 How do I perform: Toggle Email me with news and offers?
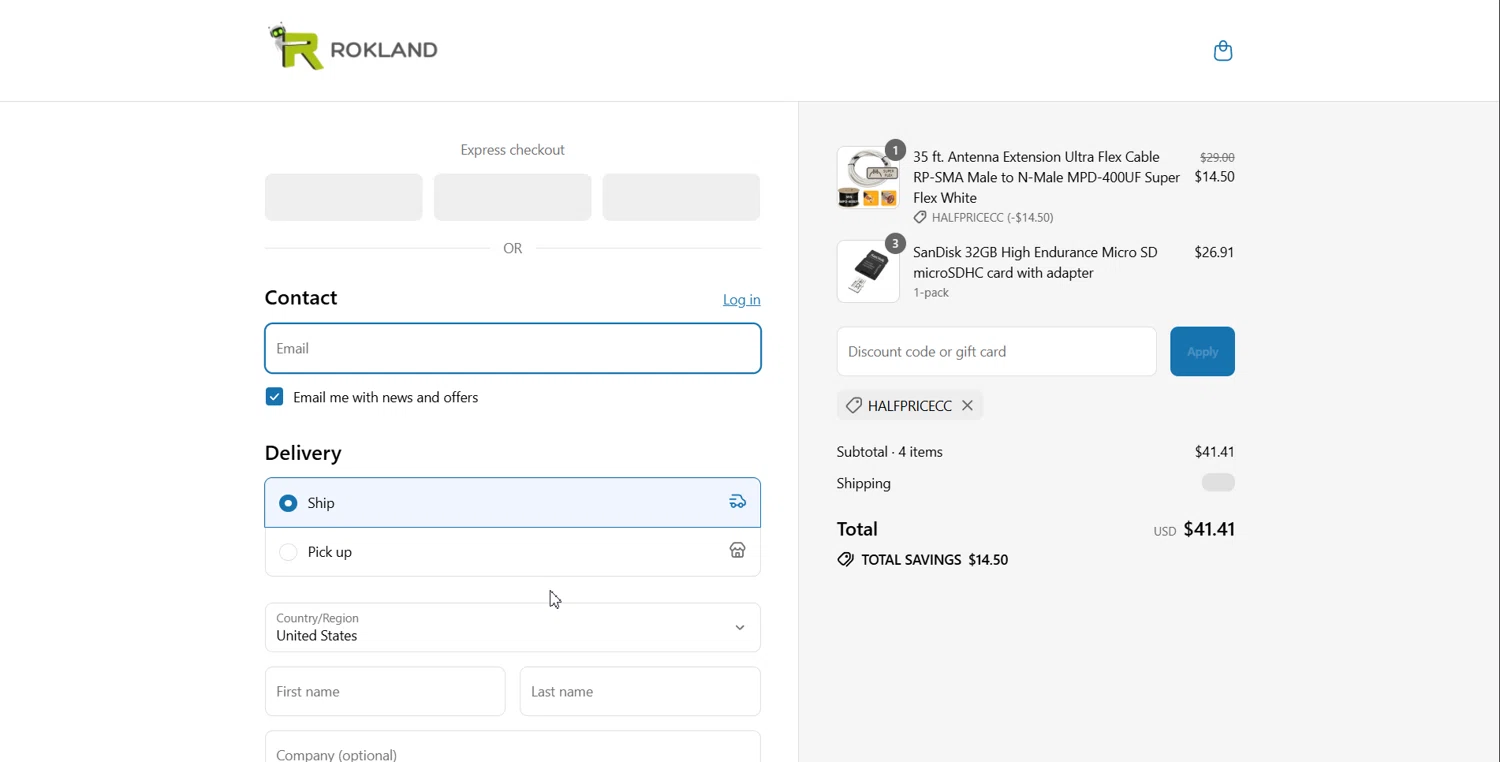click(x=274, y=397)
